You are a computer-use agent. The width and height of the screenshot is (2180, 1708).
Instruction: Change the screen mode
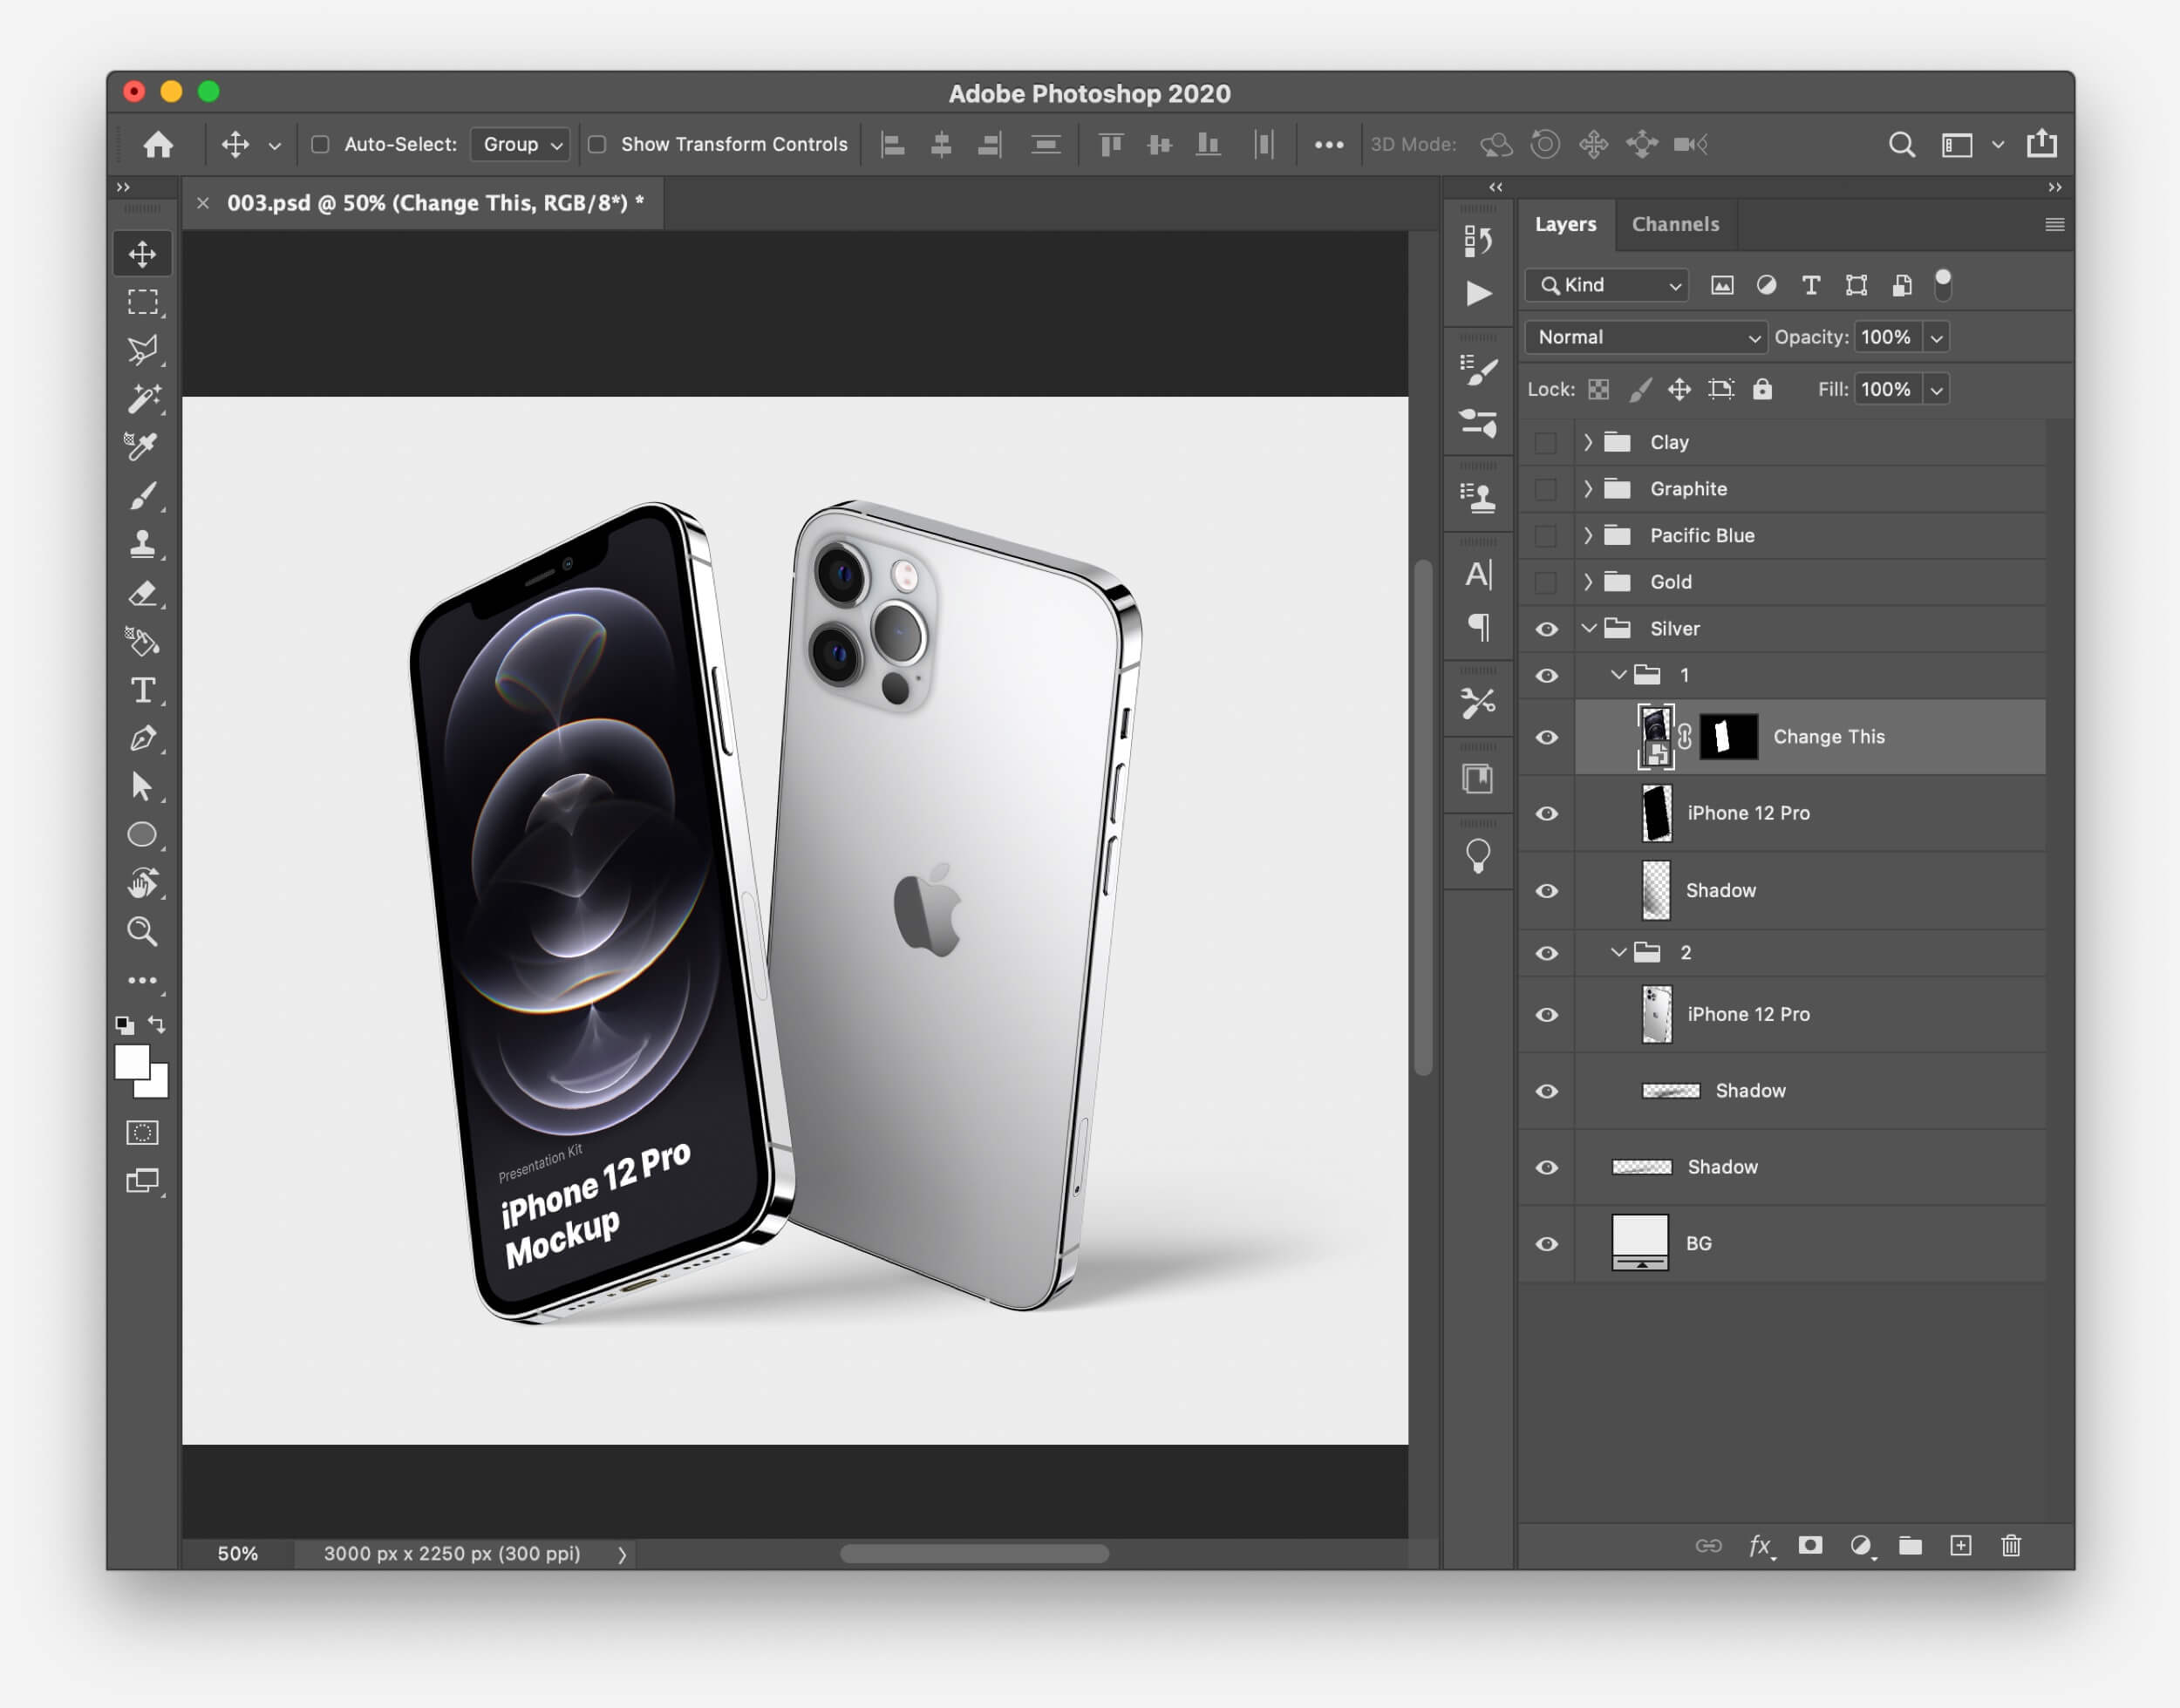(142, 1181)
